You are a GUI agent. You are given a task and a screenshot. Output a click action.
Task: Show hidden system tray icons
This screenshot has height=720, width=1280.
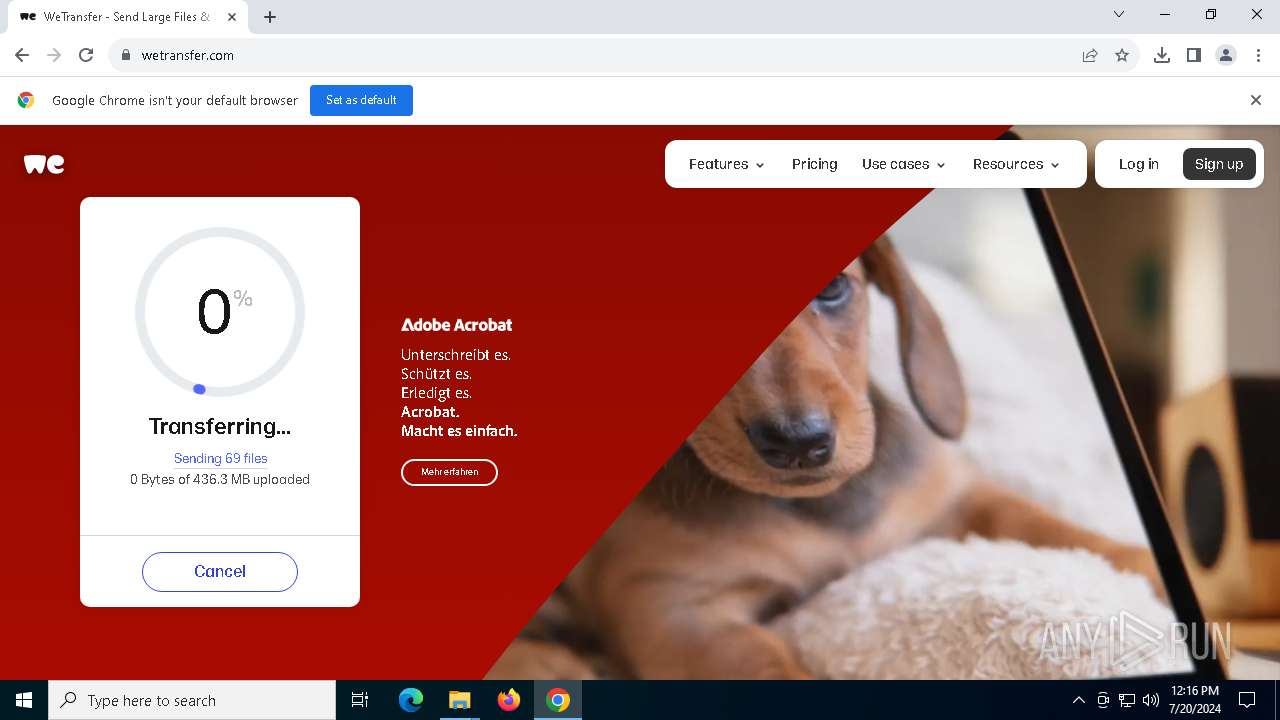point(1078,700)
